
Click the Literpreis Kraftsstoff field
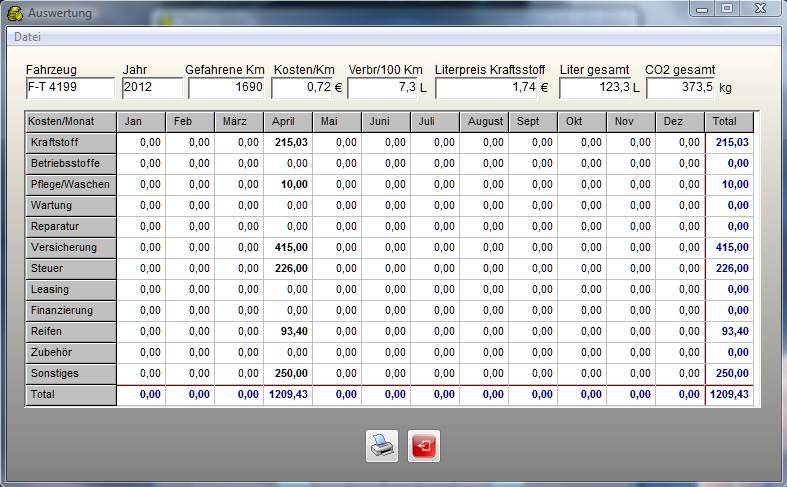486,88
